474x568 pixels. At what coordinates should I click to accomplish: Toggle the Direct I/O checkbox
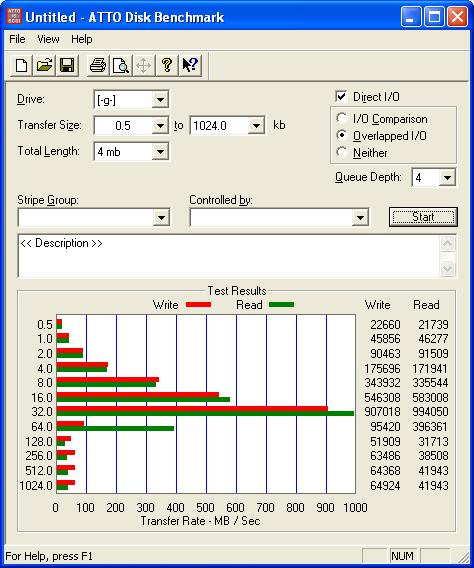pyautogui.click(x=341, y=97)
